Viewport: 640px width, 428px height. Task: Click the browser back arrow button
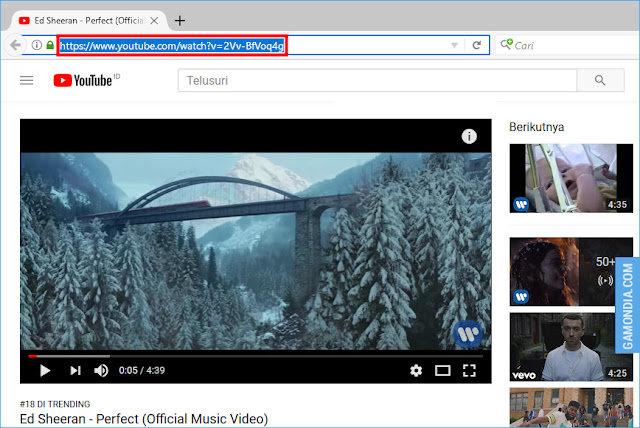pos(15,45)
